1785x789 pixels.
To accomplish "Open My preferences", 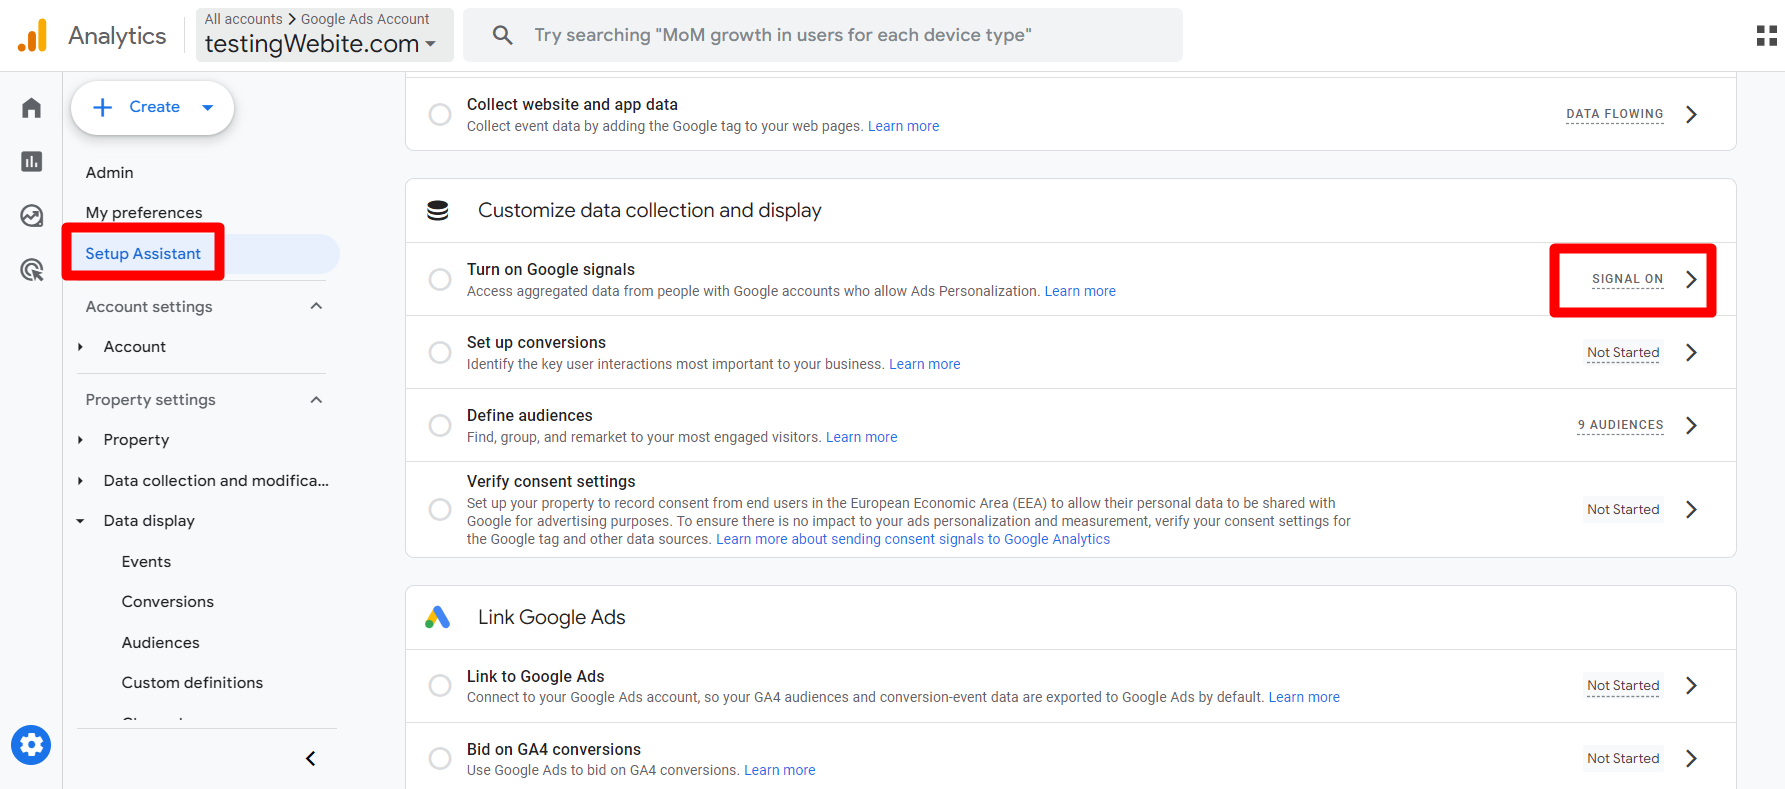I will (x=144, y=212).
